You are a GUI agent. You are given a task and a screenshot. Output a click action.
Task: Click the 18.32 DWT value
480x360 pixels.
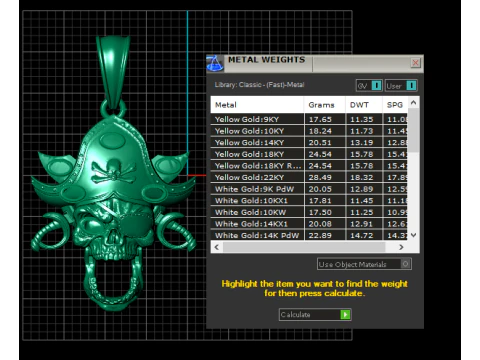(x=362, y=177)
